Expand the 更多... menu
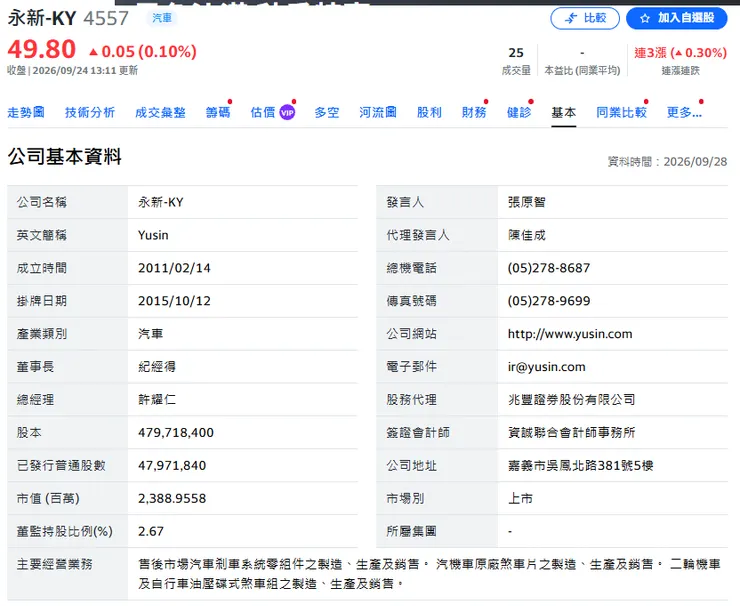 coord(684,112)
